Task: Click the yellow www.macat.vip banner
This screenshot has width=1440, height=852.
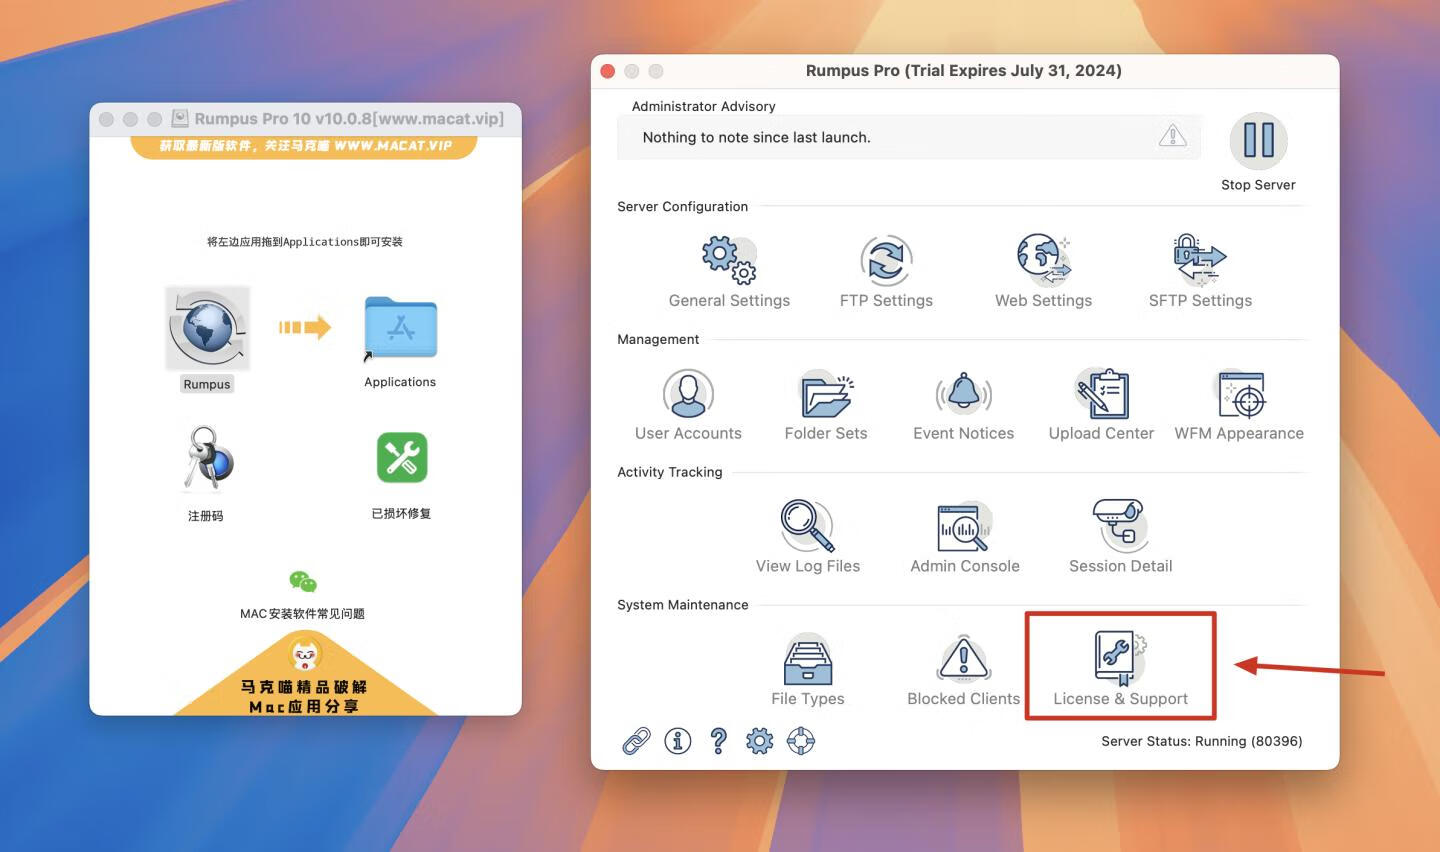Action: (x=304, y=146)
